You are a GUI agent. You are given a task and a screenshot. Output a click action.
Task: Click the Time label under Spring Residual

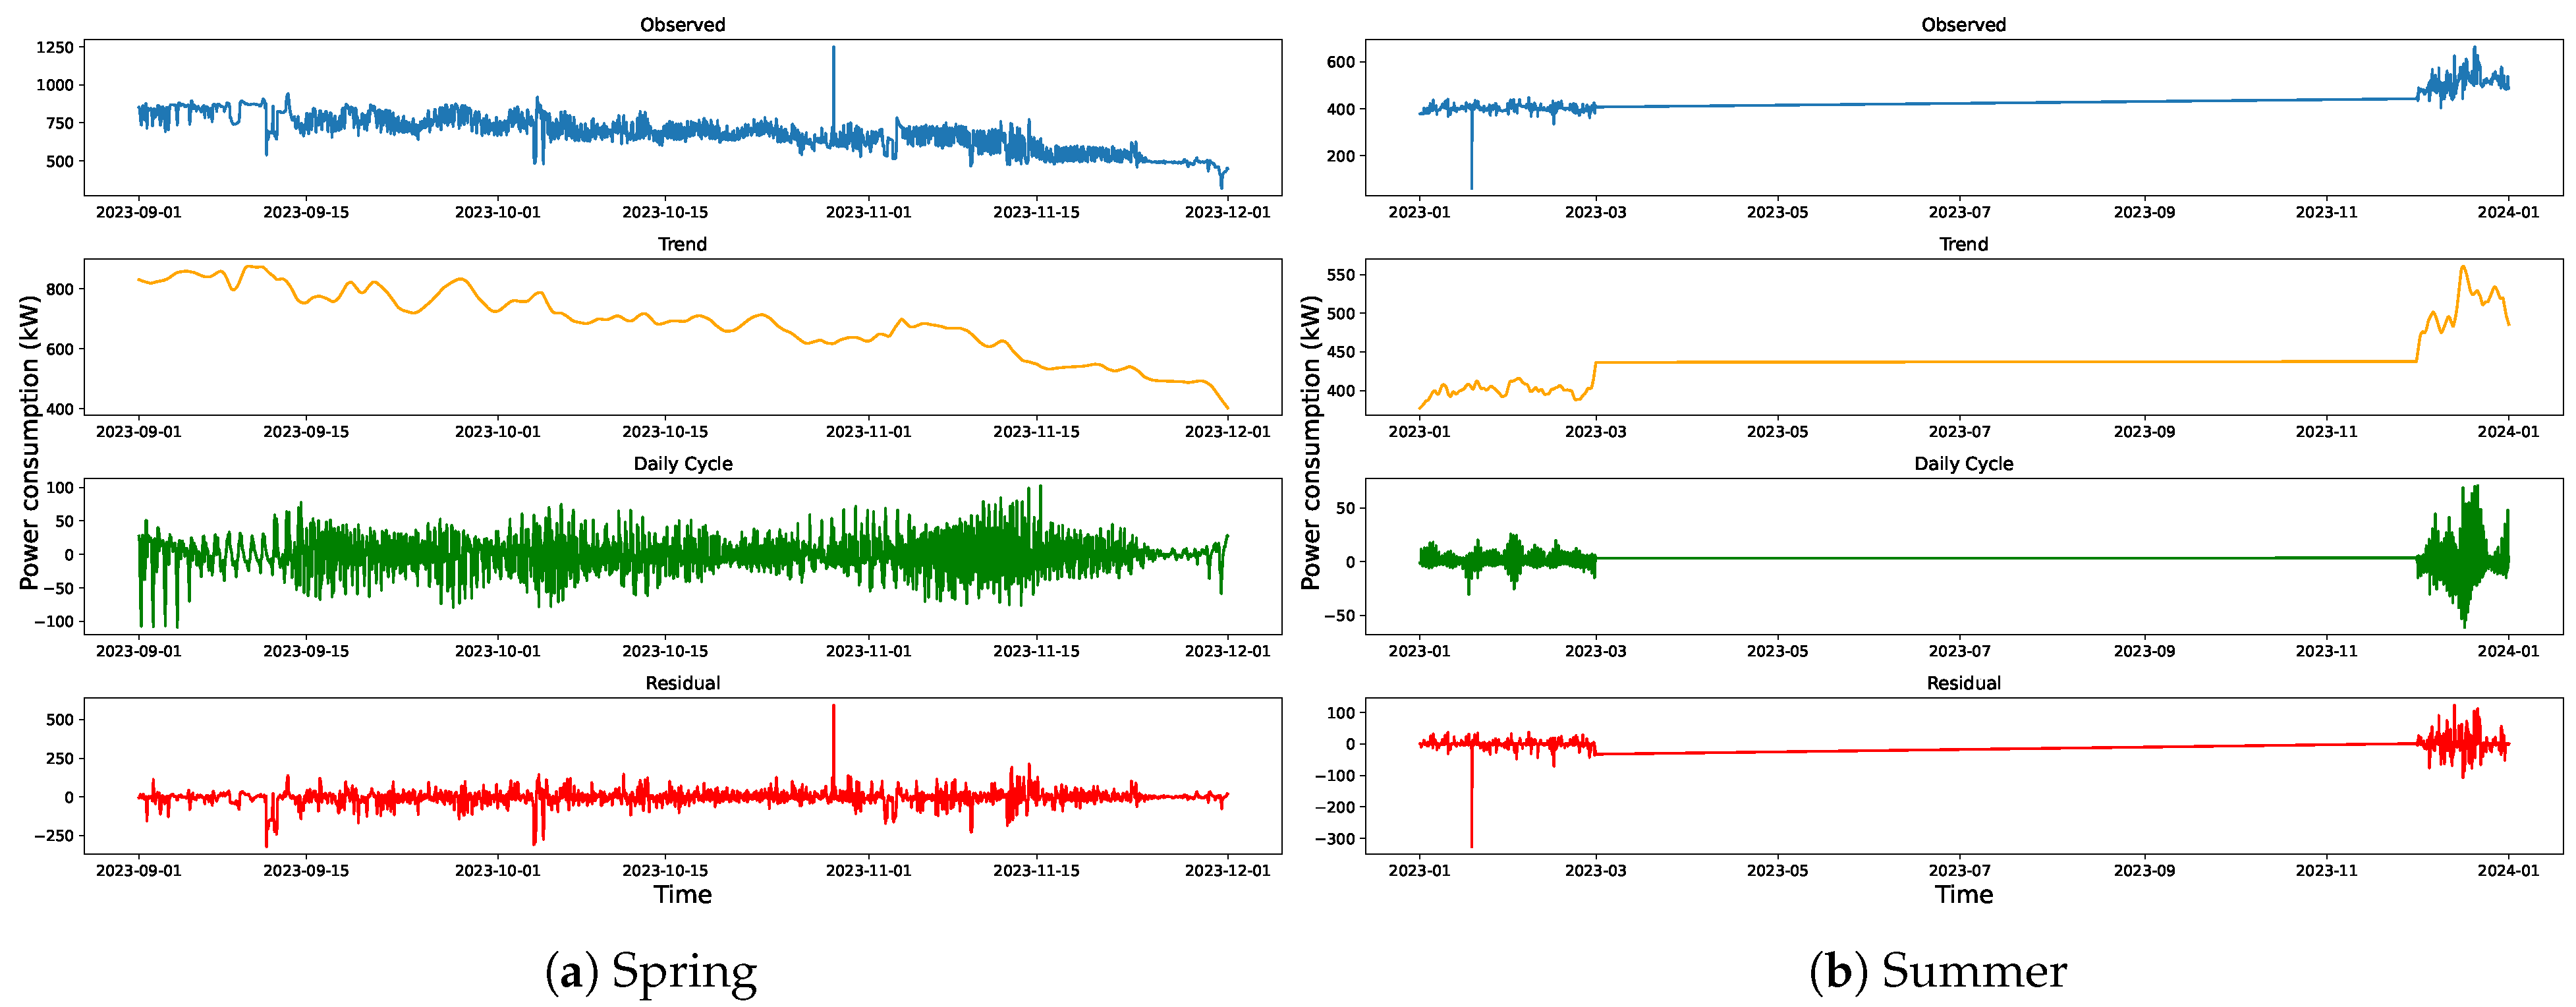(682, 894)
